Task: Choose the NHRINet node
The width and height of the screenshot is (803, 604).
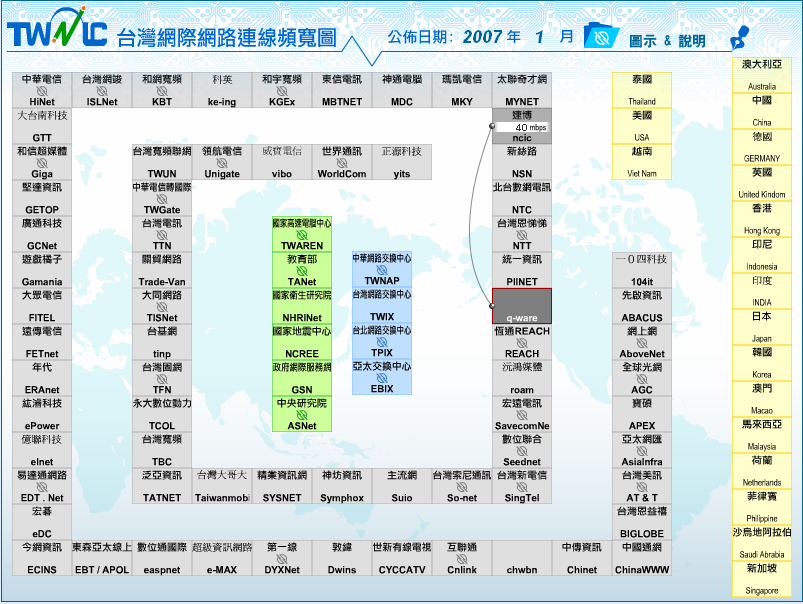Action: click(x=302, y=306)
